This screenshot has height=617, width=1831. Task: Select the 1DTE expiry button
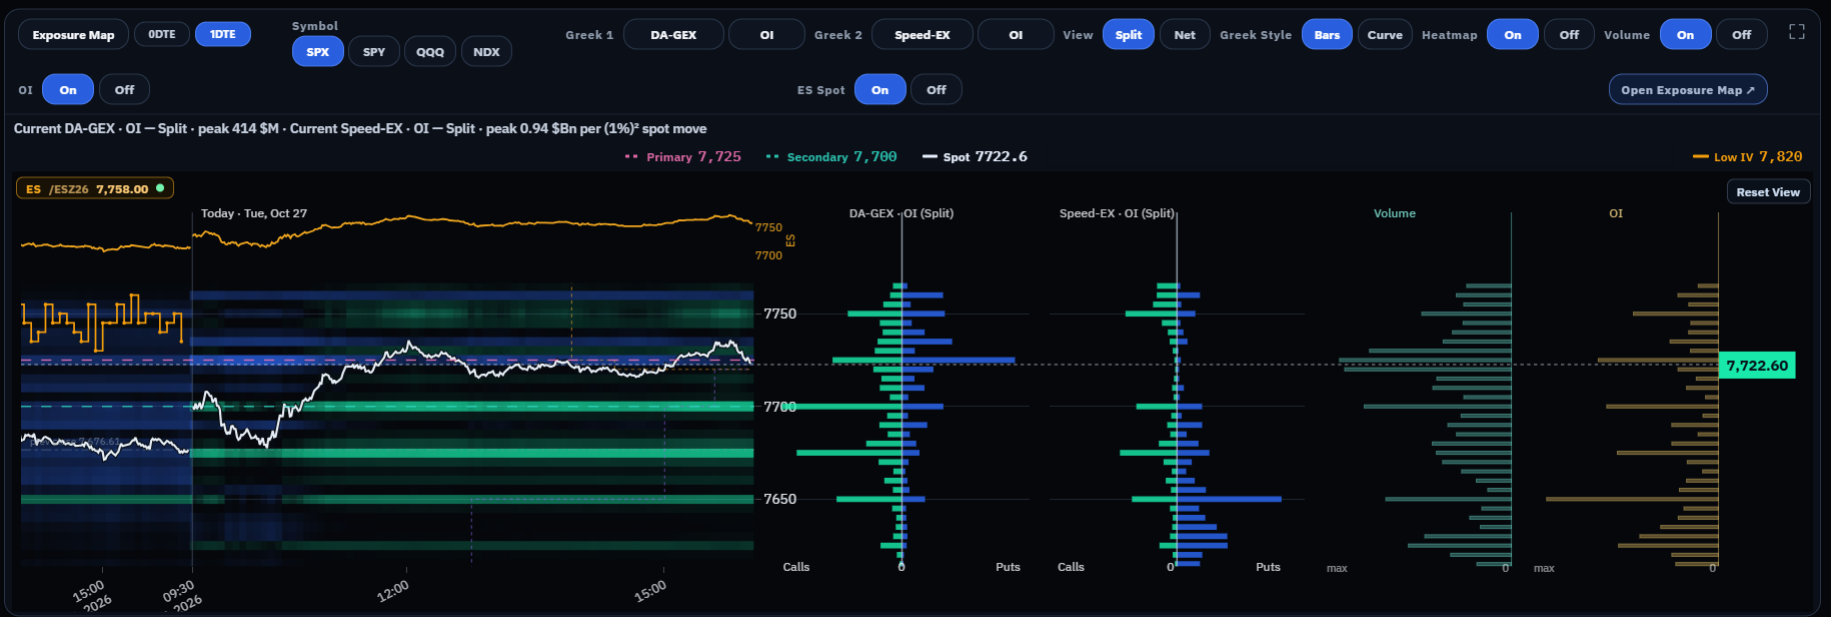223,34
